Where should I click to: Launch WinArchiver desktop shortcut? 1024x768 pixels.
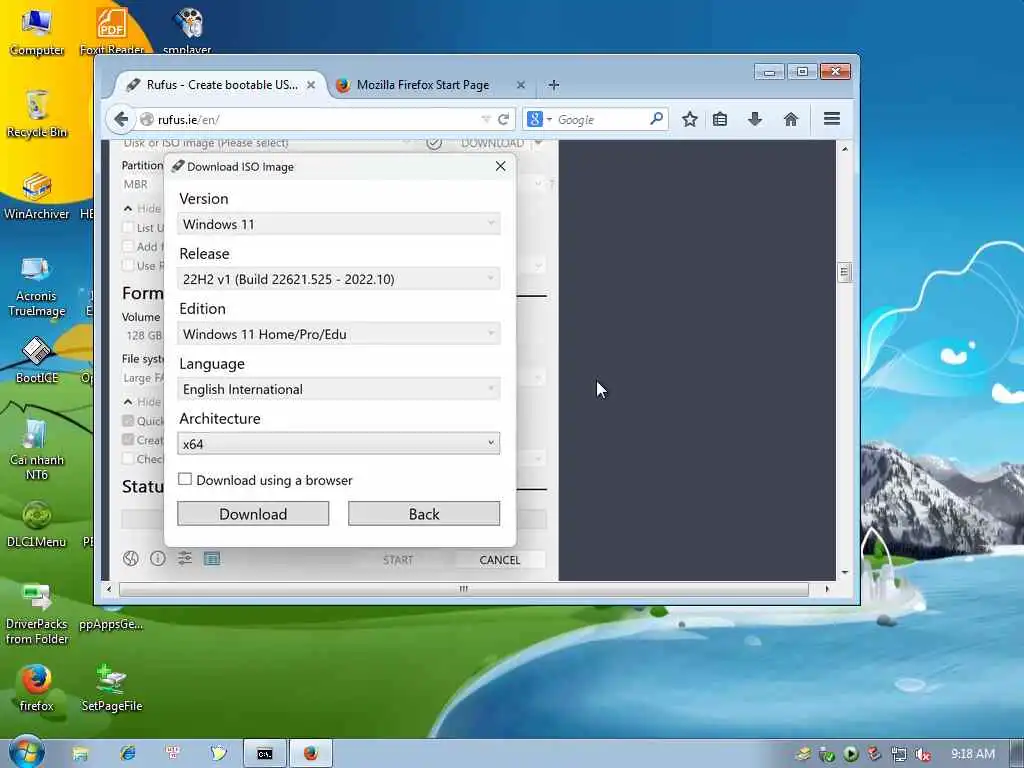pos(37,196)
